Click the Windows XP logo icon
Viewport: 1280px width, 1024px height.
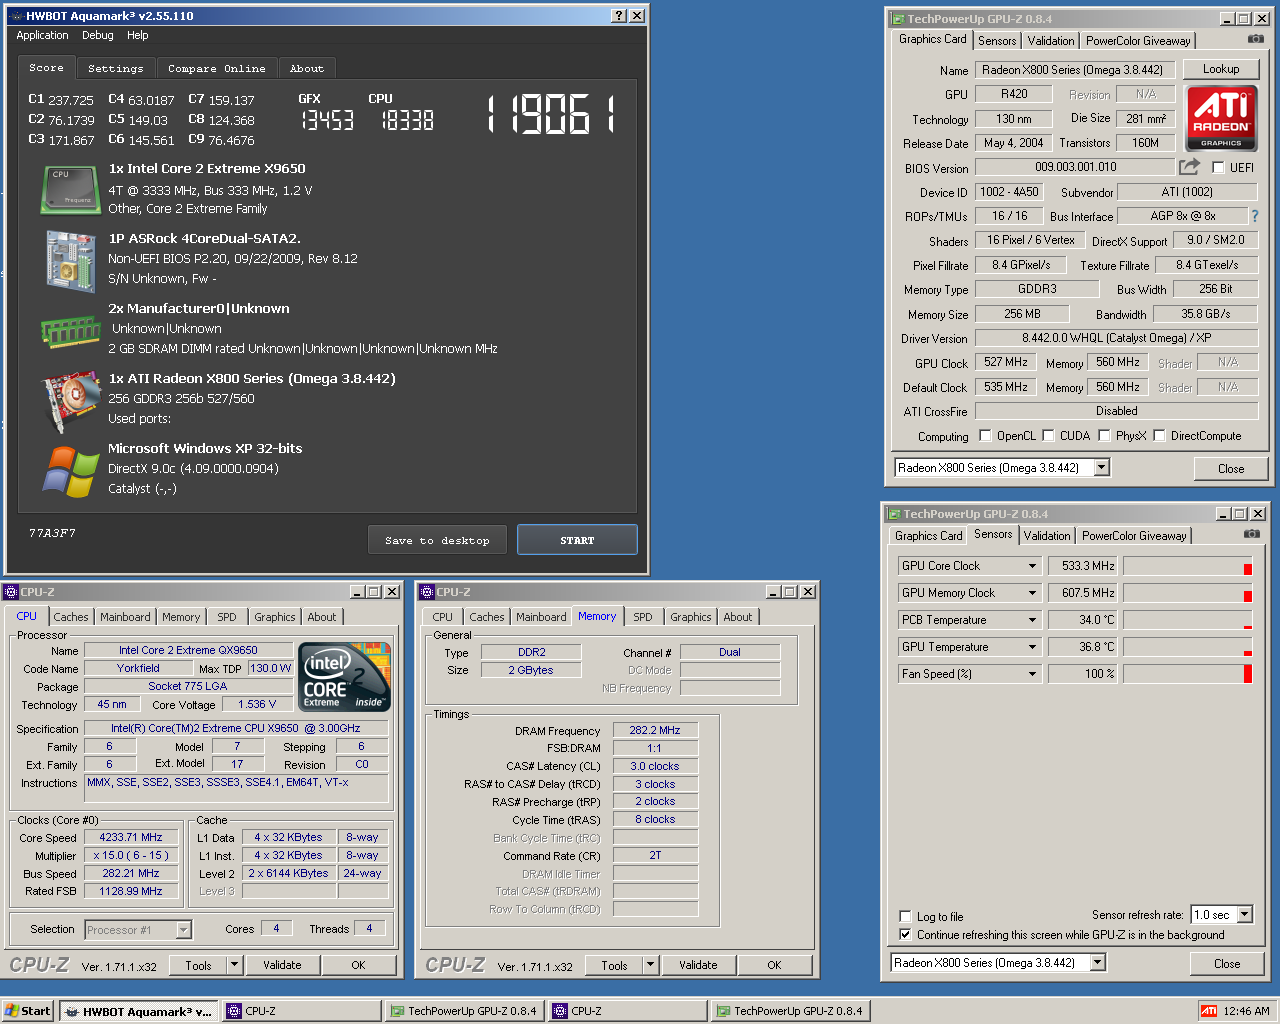pos(70,471)
